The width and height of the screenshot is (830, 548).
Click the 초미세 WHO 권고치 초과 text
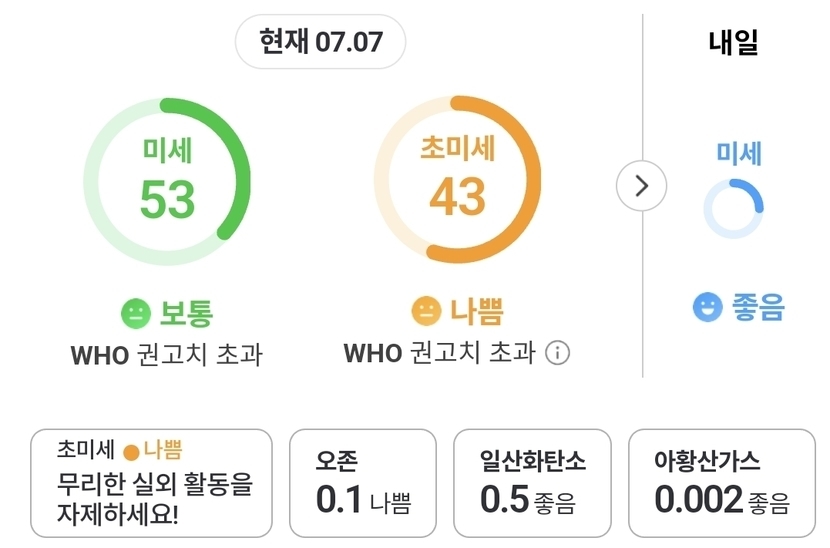[x=439, y=353]
